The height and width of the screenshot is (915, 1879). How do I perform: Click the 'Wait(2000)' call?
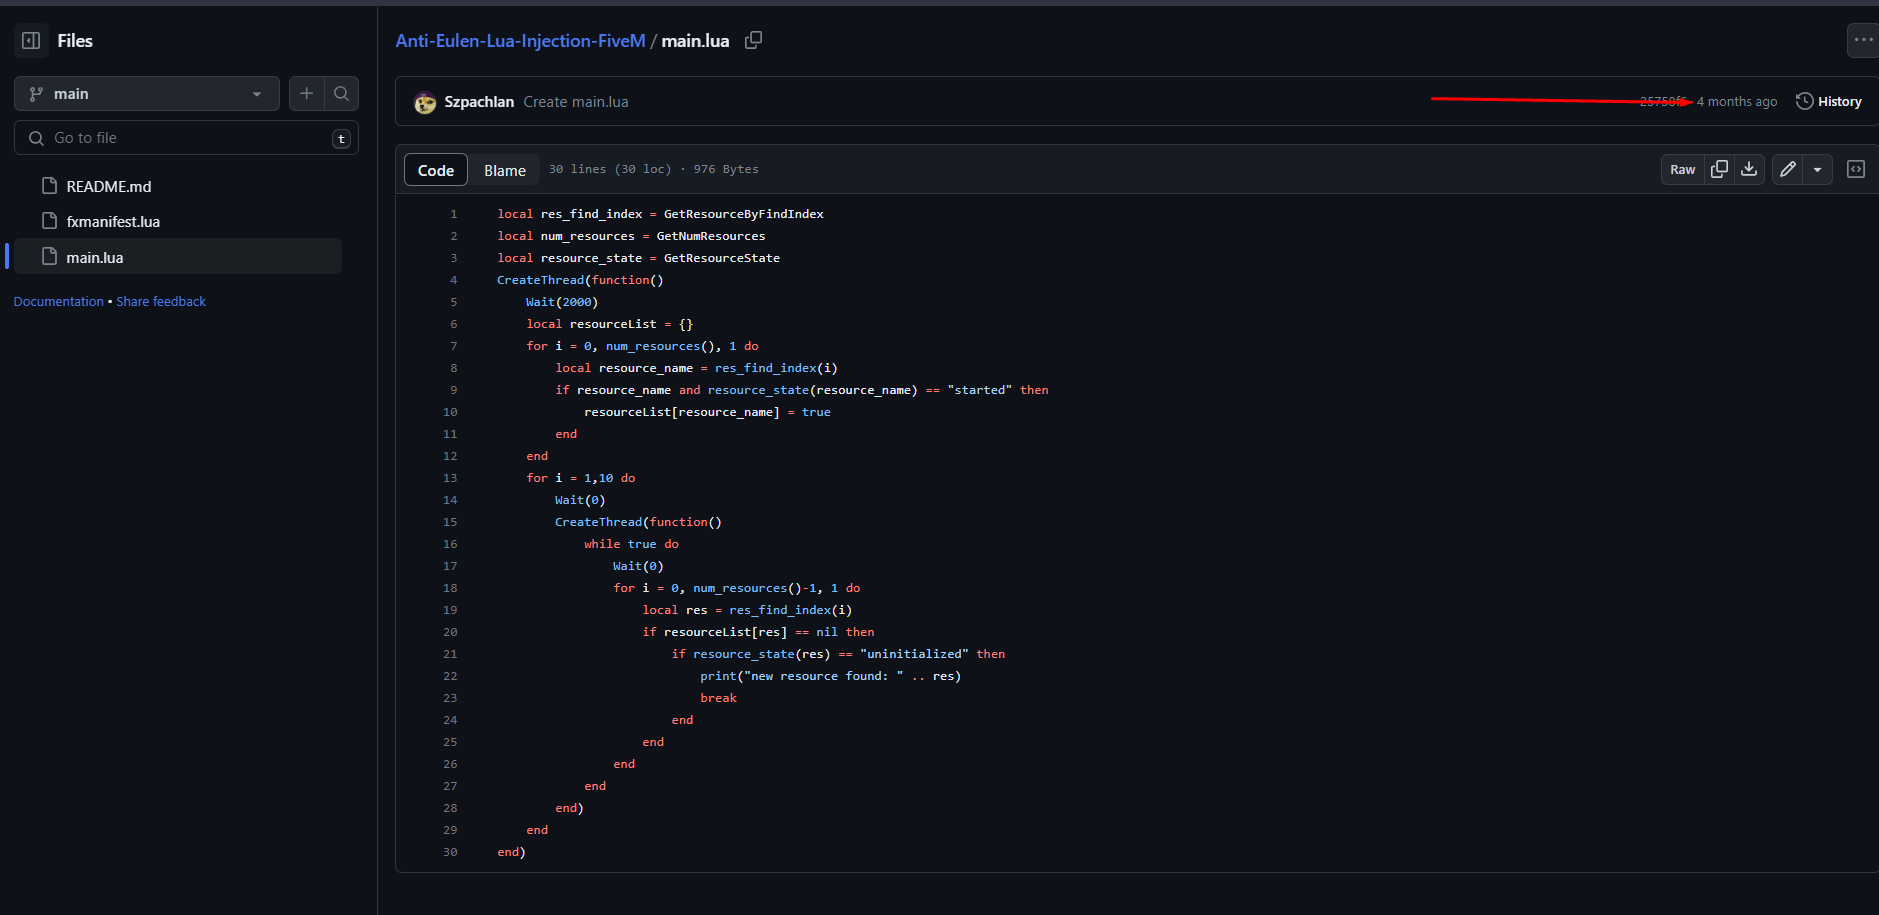562,302
